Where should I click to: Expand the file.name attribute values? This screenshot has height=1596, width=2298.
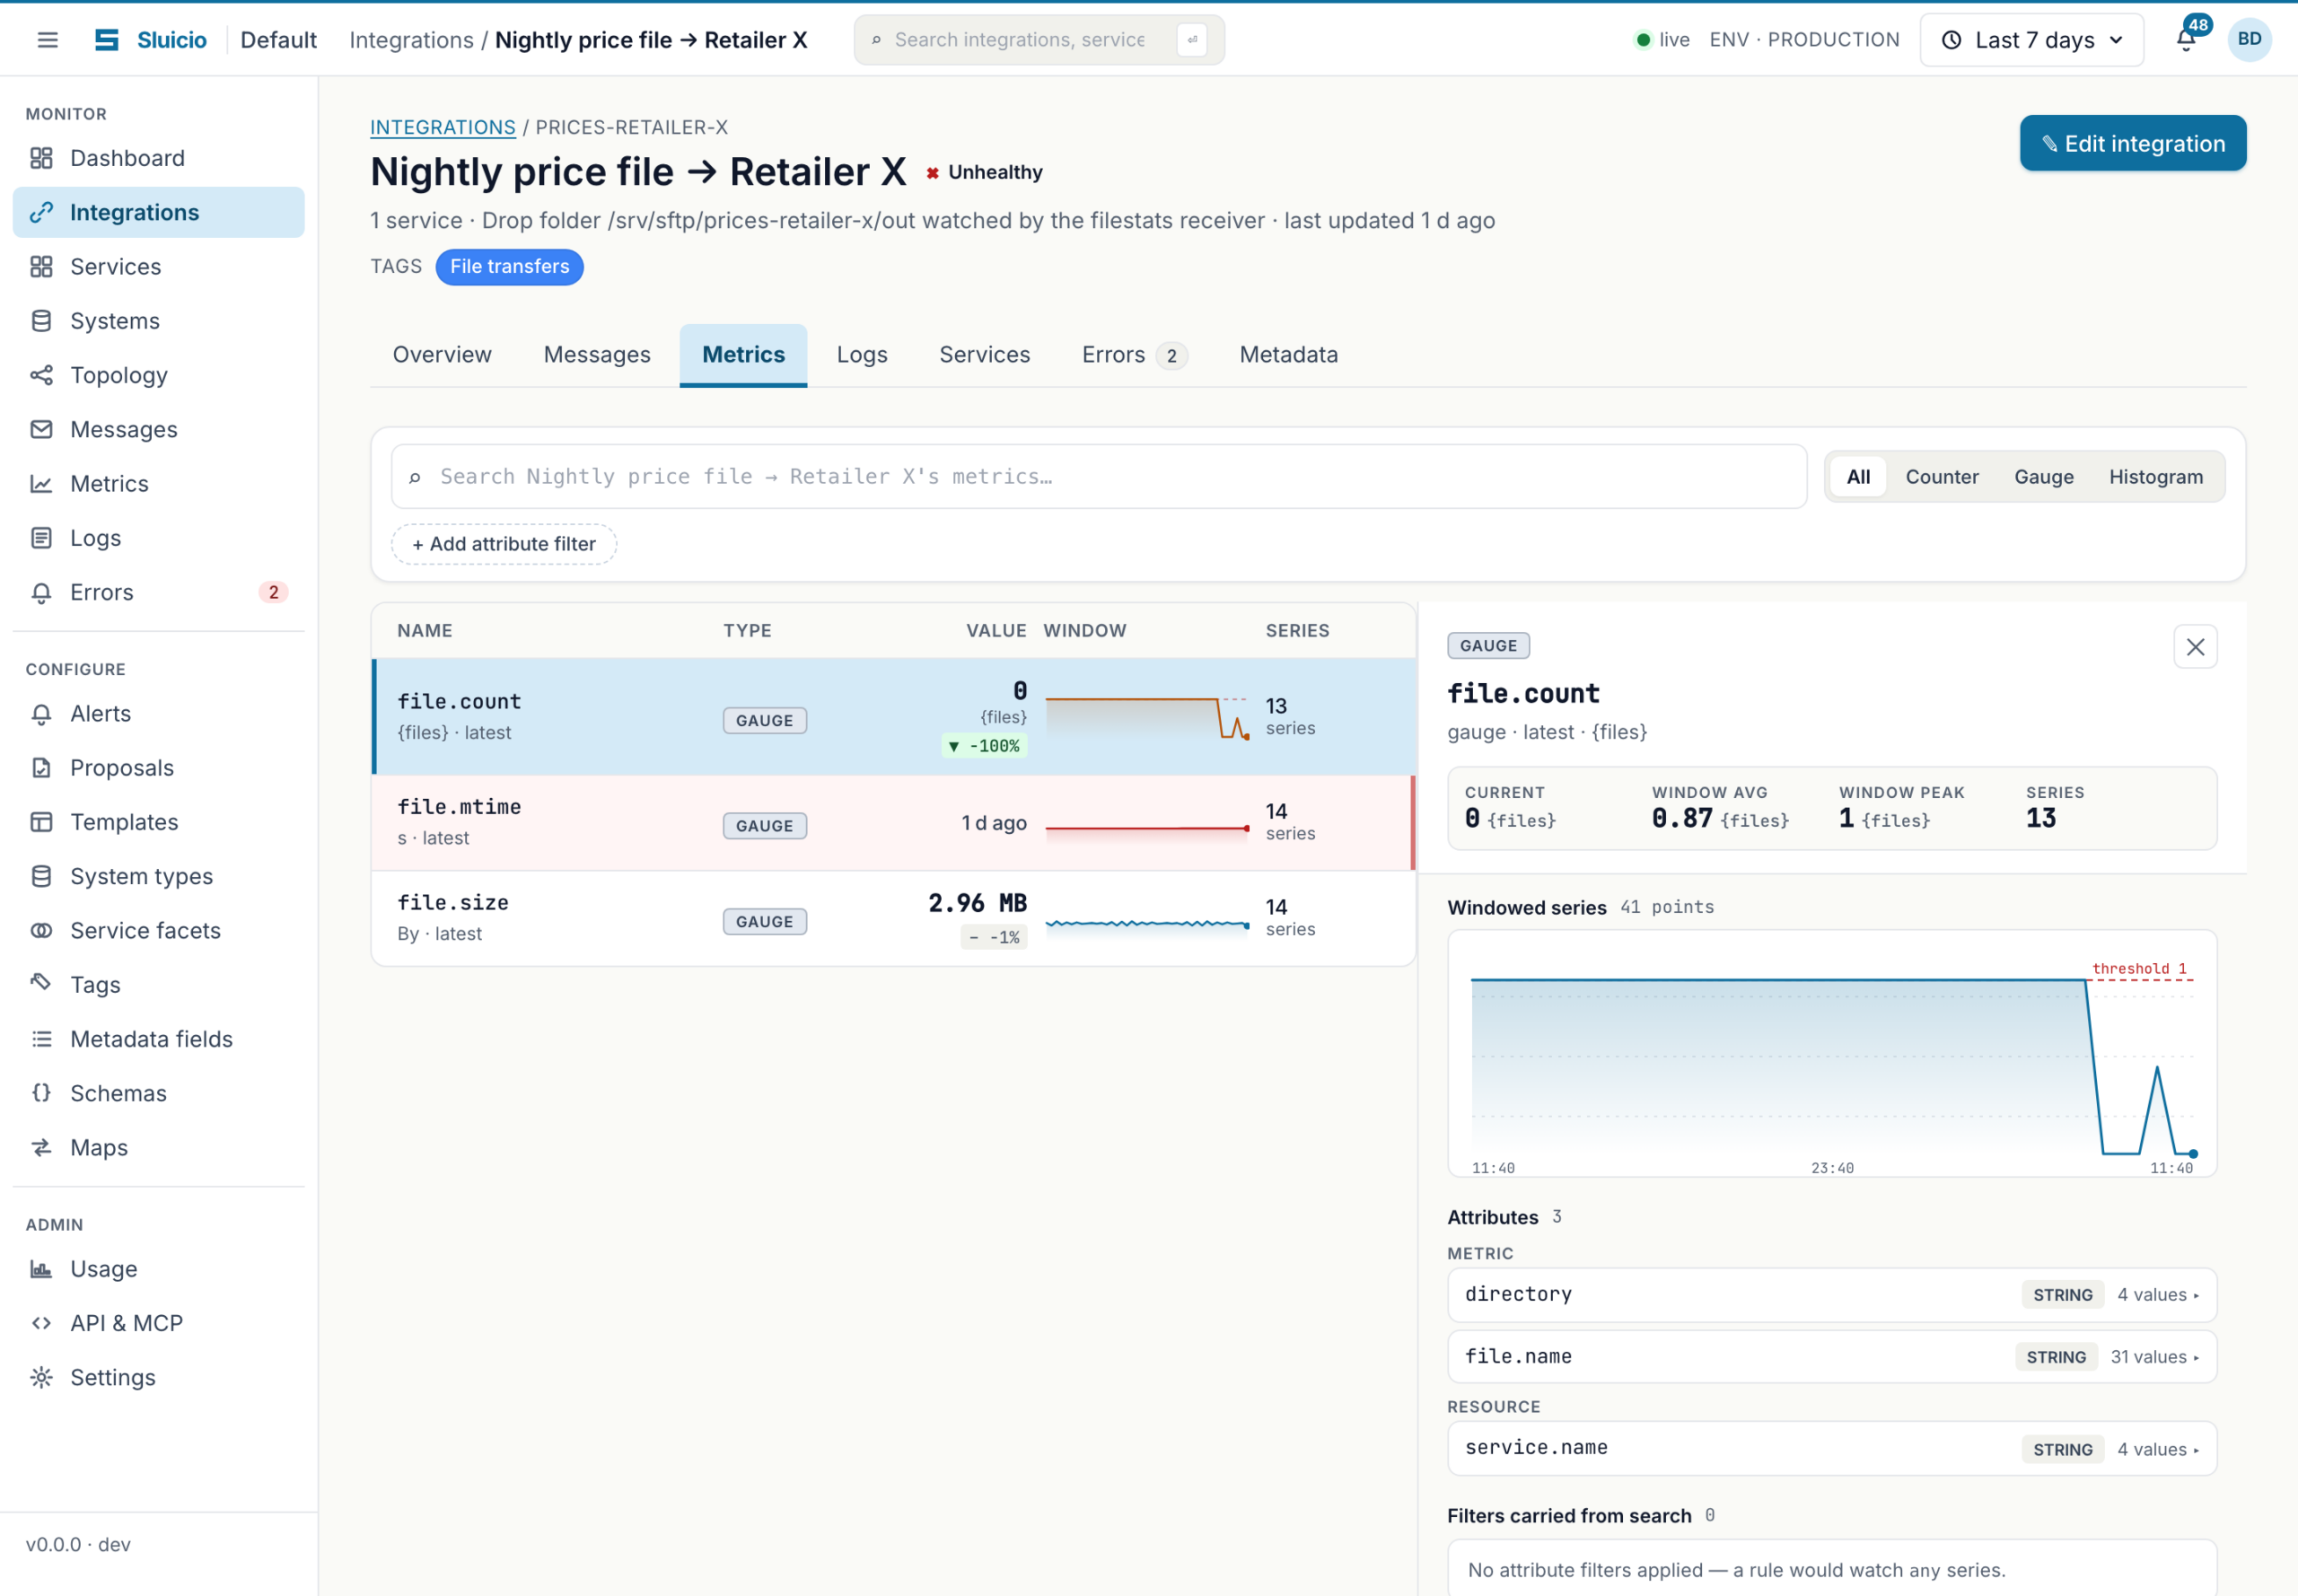pyautogui.click(x=1831, y=1357)
